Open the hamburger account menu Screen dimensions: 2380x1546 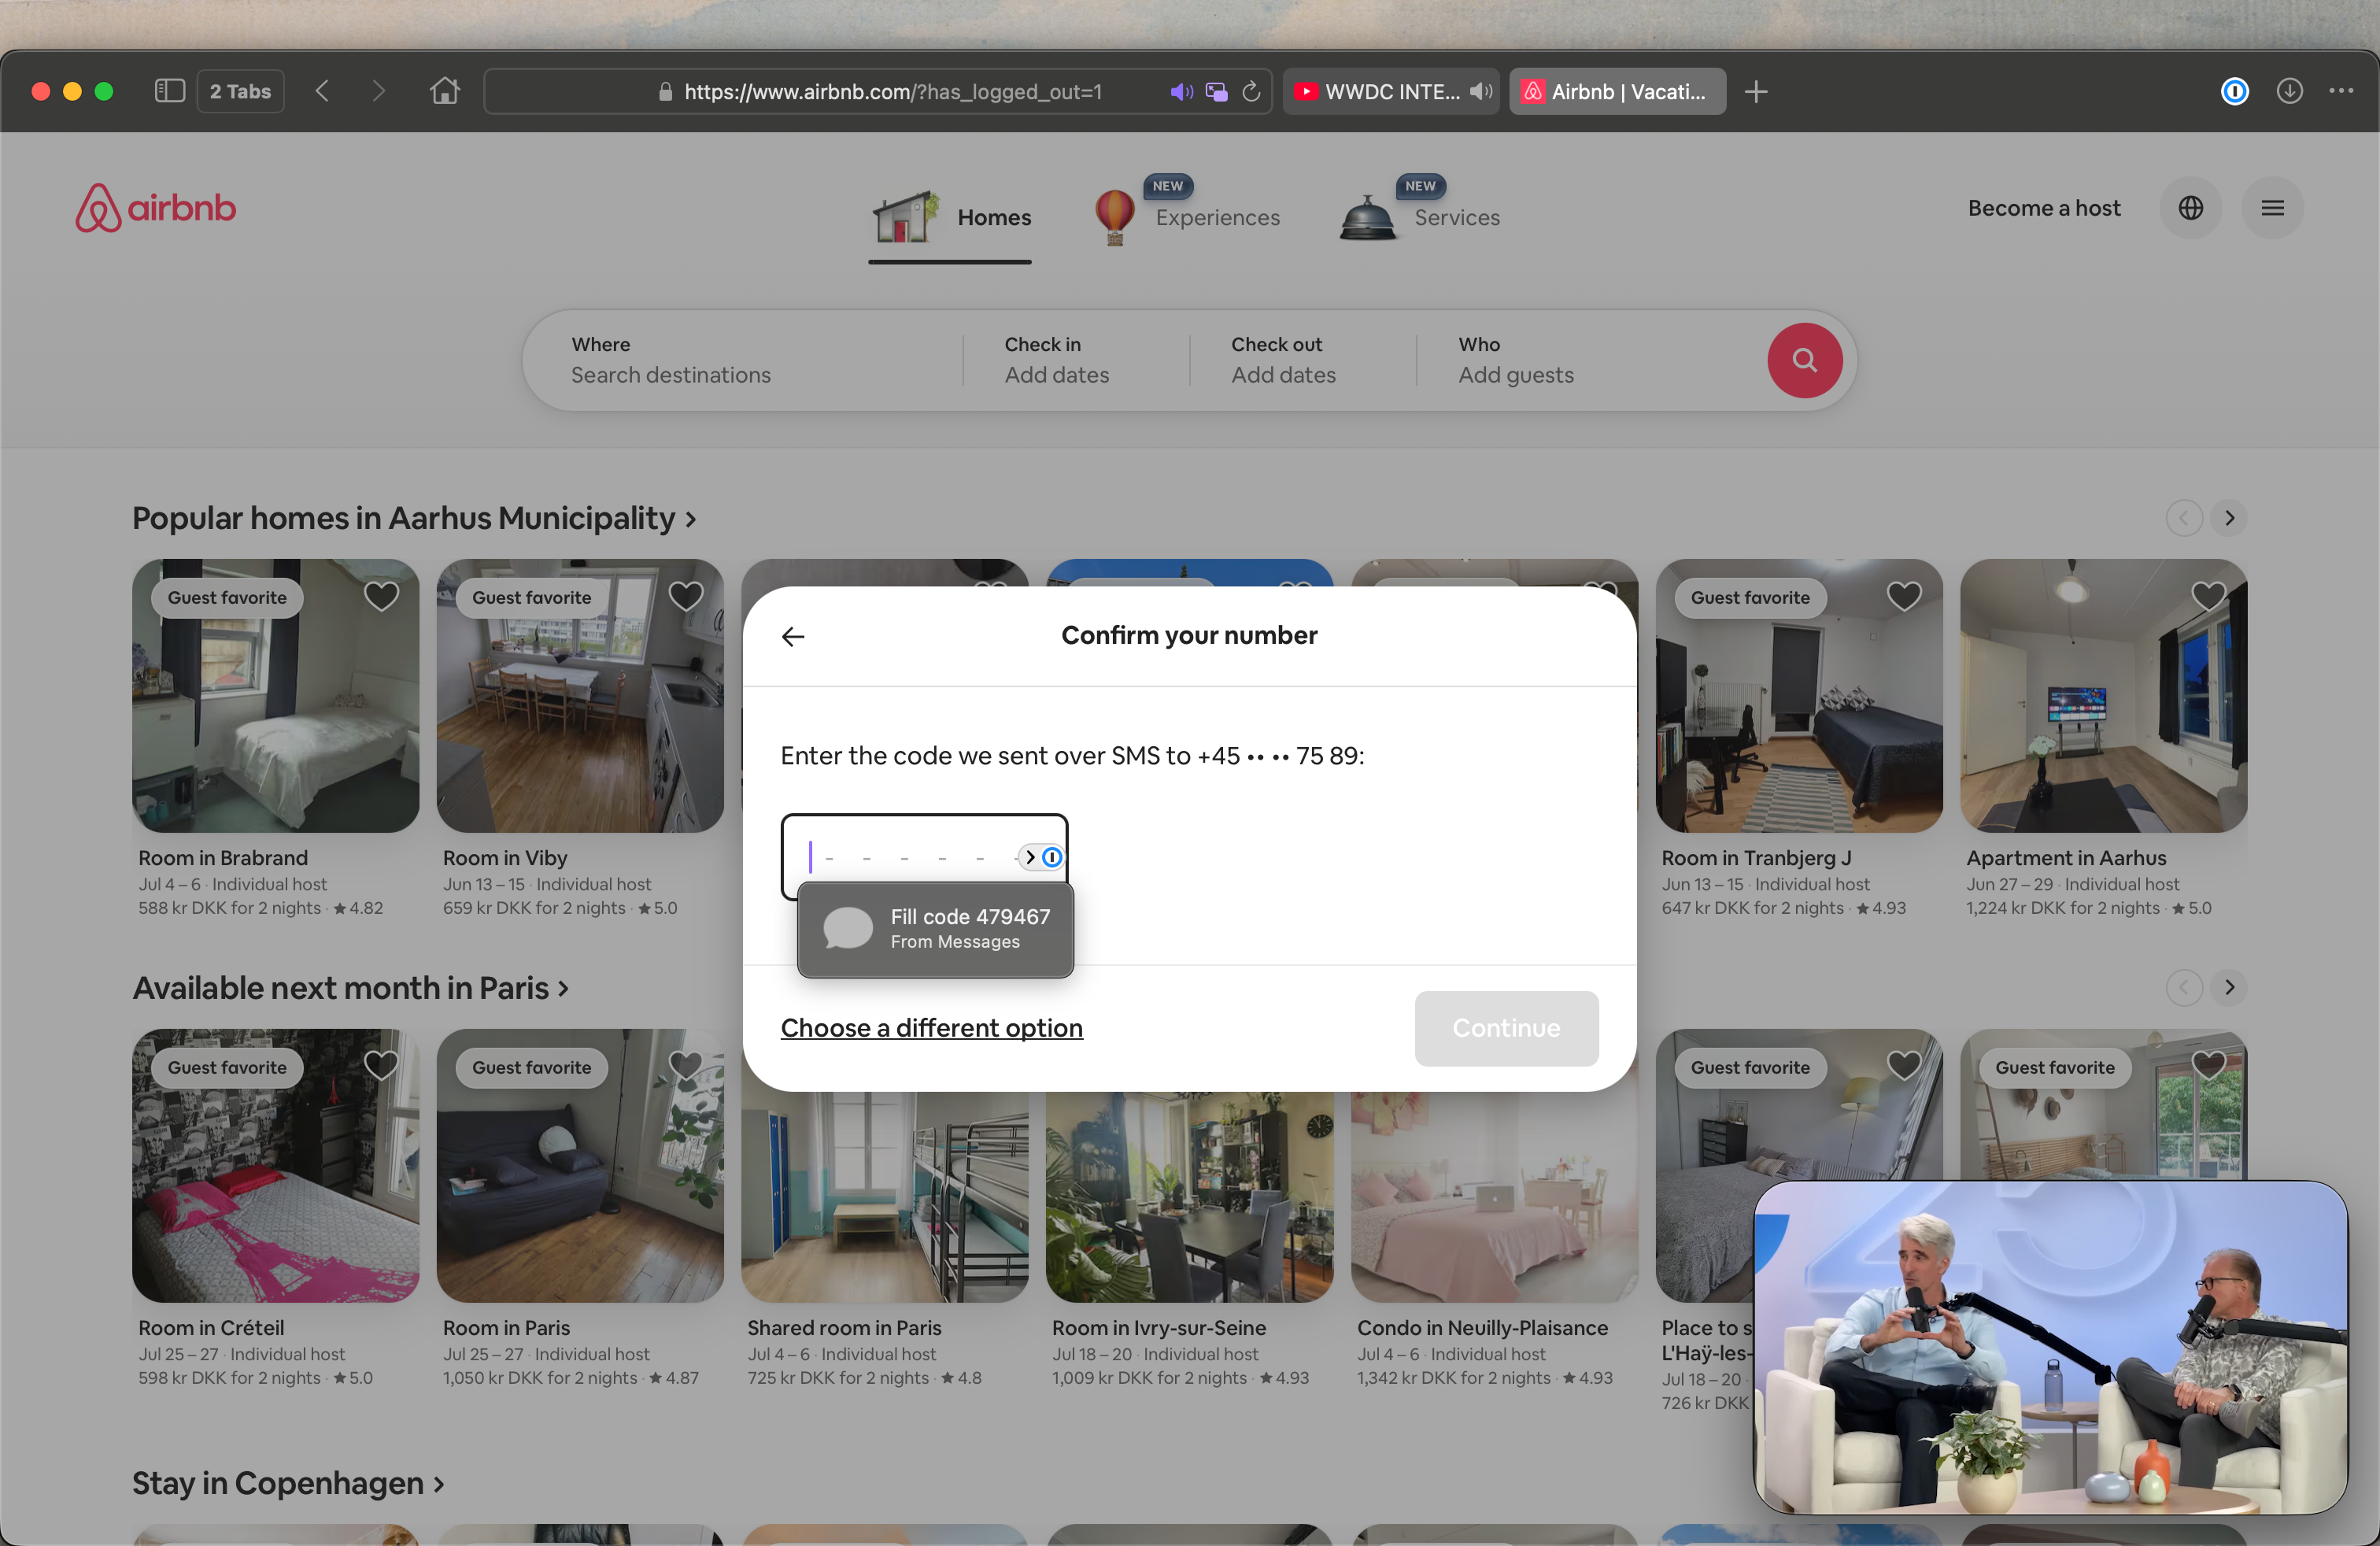tap(2272, 208)
